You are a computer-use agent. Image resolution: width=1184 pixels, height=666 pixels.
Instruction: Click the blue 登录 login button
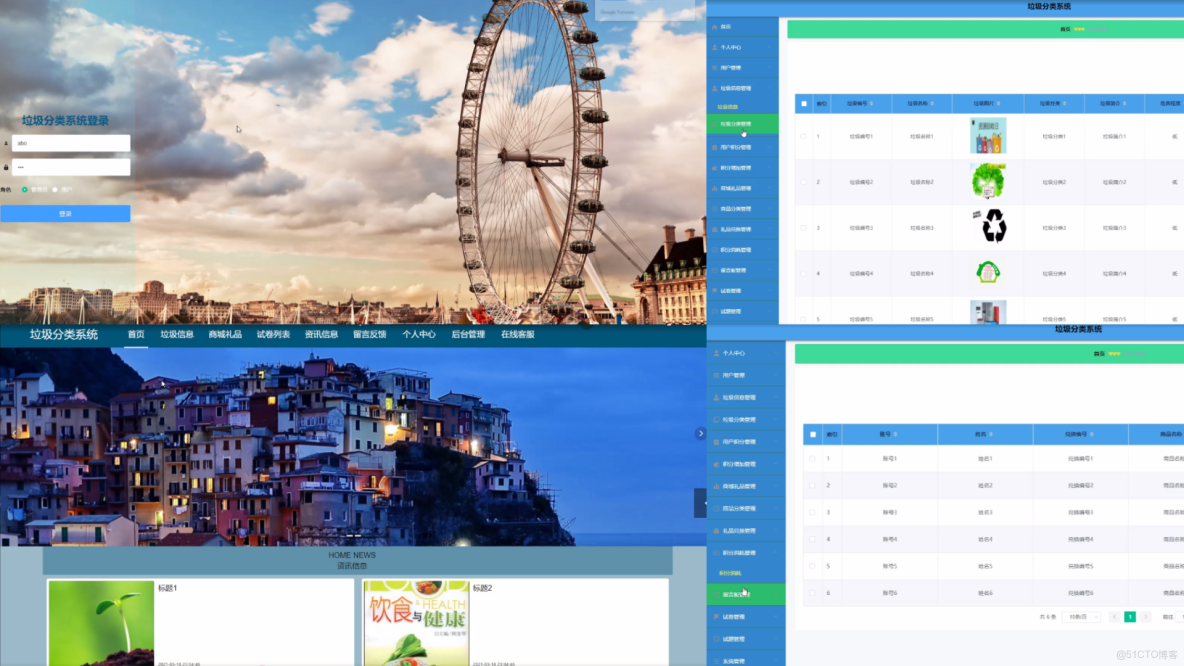tap(65, 214)
